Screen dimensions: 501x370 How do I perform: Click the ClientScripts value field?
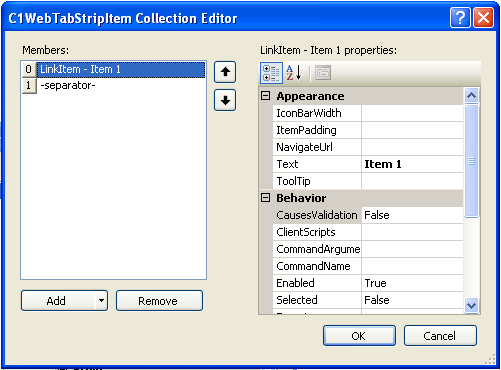click(412, 232)
